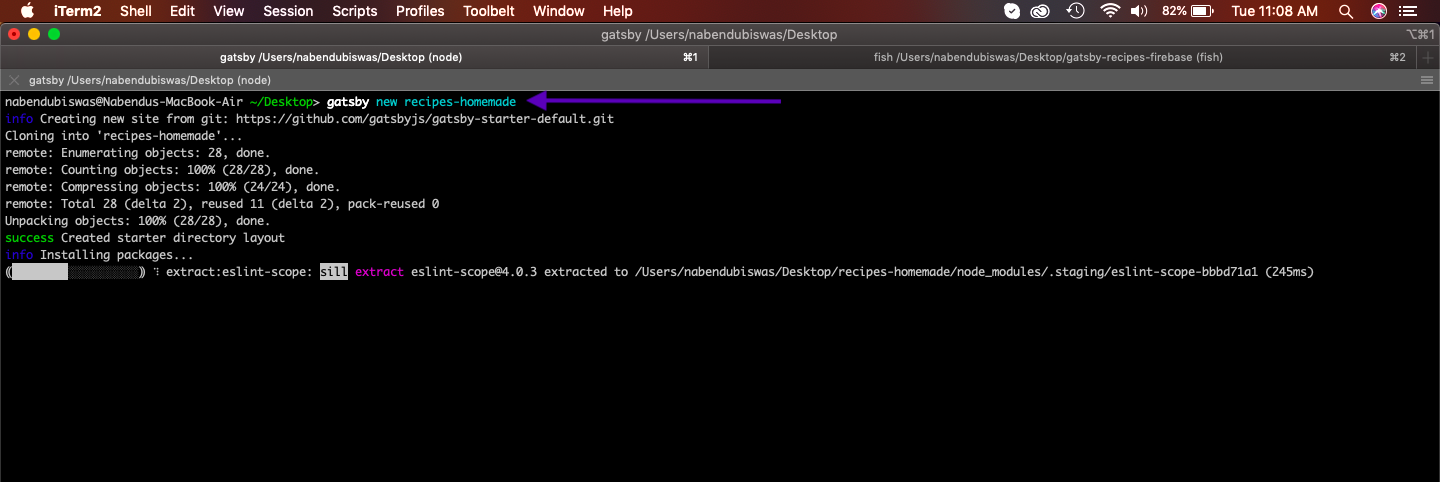Open the Shell menu
The height and width of the screenshot is (482, 1440).
point(136,11)
